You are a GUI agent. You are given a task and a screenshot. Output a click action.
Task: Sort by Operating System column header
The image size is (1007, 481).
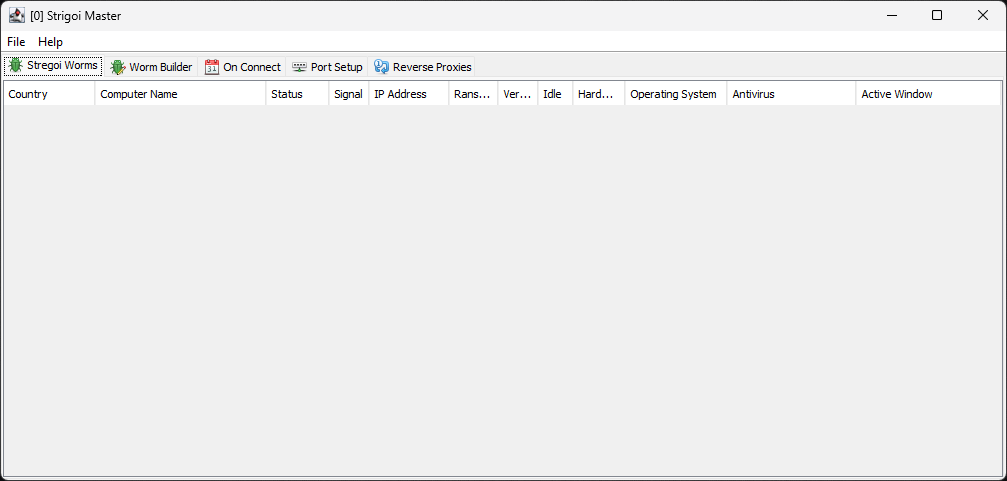point(676,94)
